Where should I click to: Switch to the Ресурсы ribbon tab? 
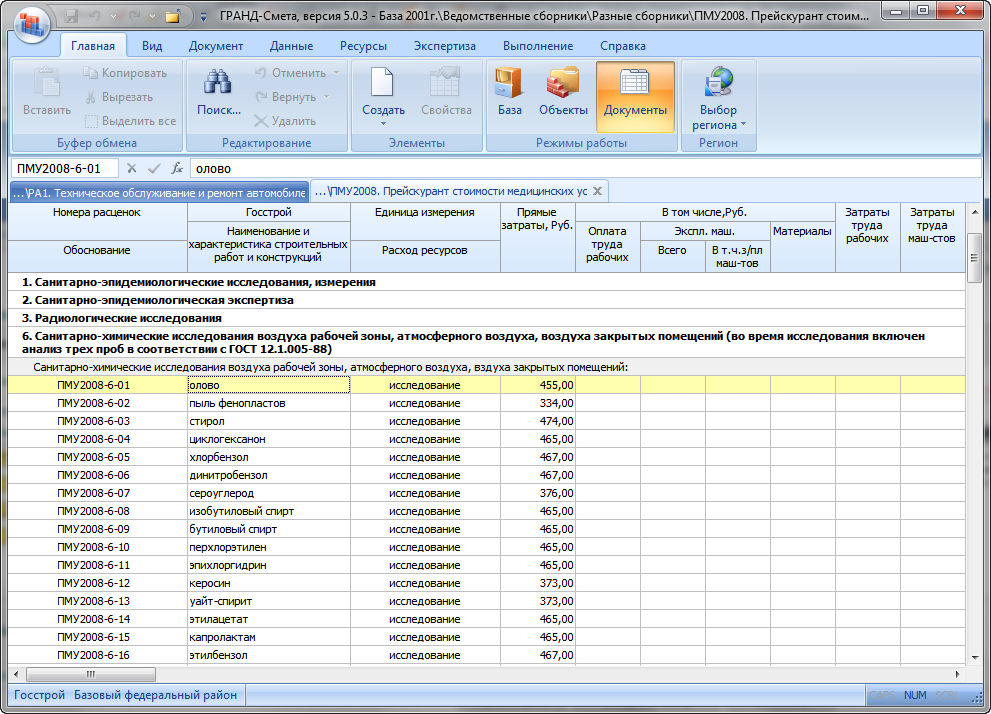363,46
